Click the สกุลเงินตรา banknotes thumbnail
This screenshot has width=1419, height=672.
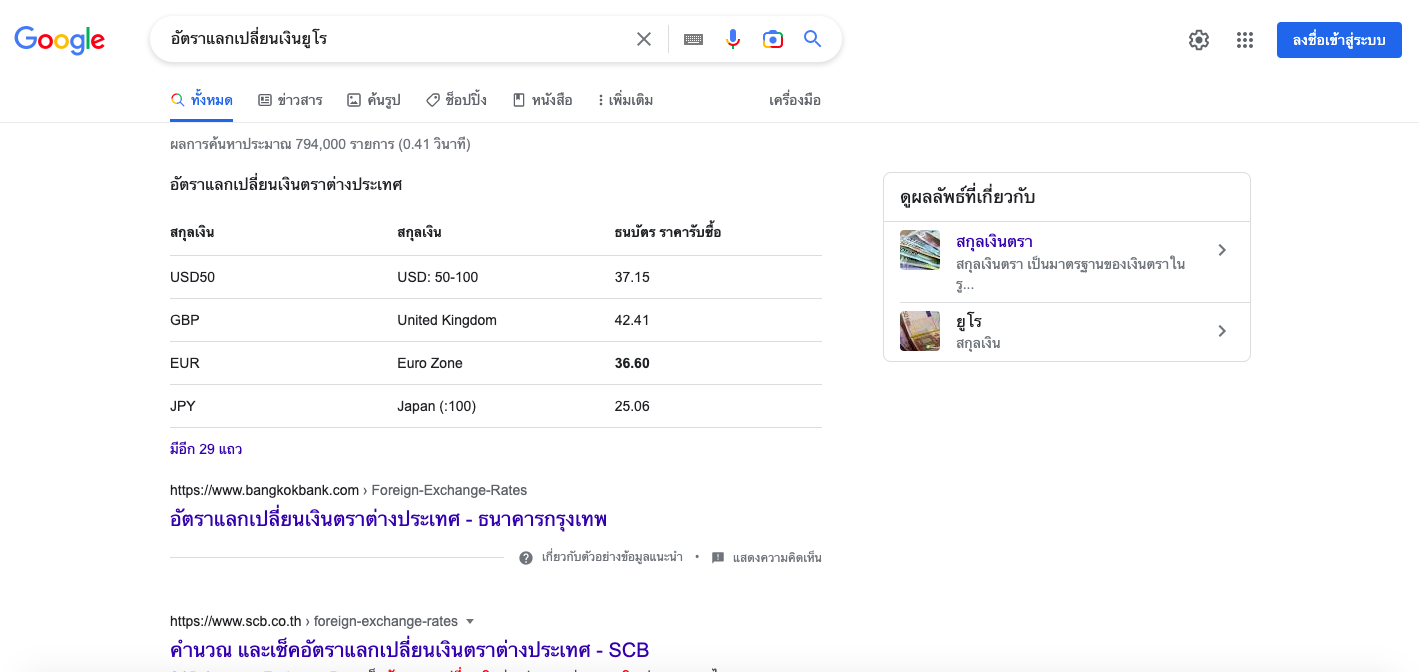pos(920,250)
